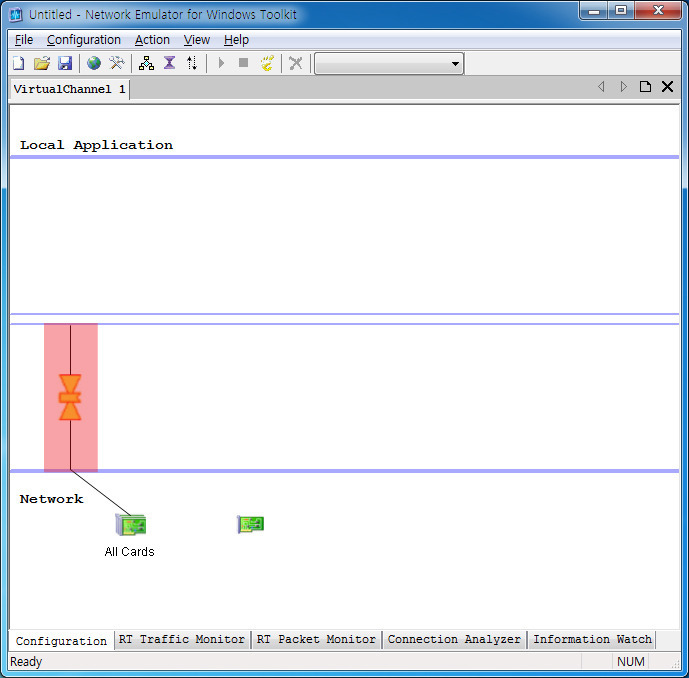Switch to RT Packet Monitor tab
The height and width of the screenshot is (678, 689).
click(316, 639)
